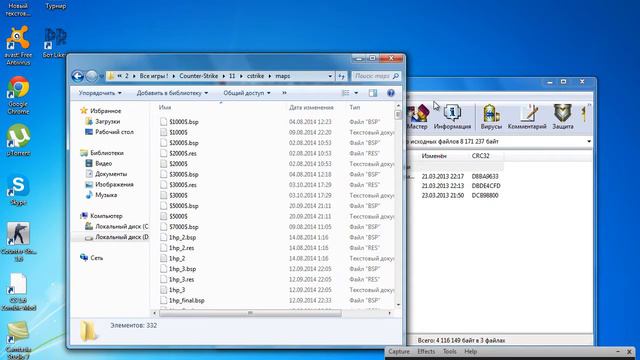Launch the µTorrent desktop shortcut
The image size is (640, 360).
click(18, 140)
